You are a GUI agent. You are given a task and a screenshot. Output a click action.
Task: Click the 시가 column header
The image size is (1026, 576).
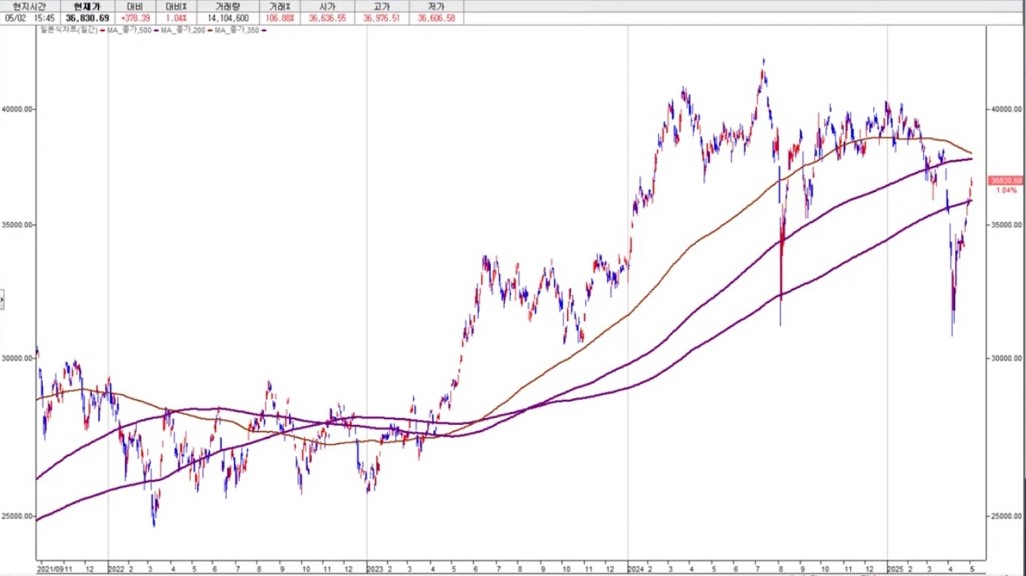[x=327, y=6]
